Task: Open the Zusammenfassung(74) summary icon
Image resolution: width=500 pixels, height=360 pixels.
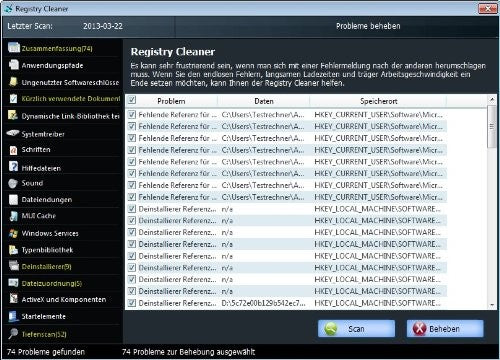Action: 14,48
